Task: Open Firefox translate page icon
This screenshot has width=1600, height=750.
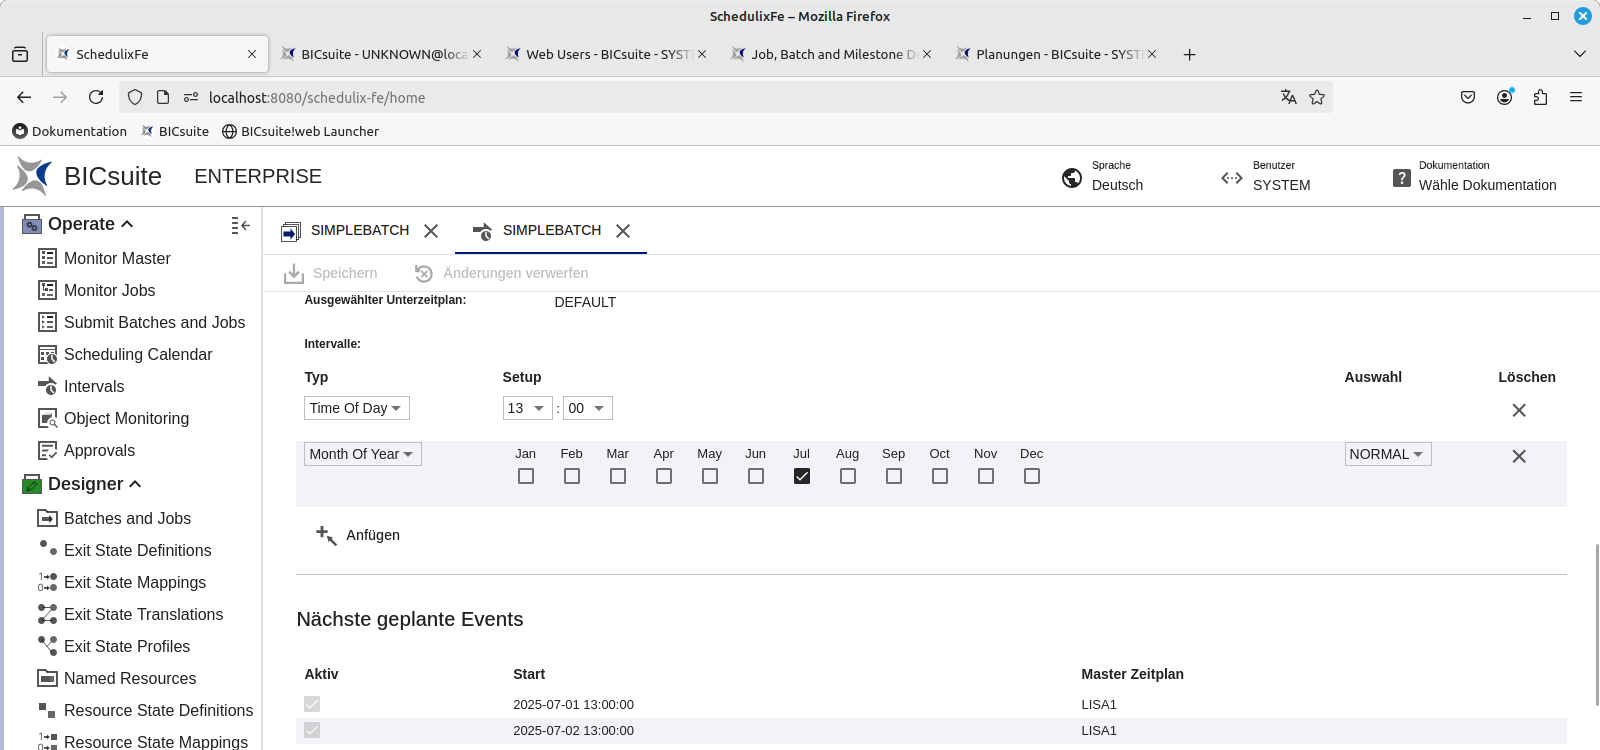Action: 1288,97
